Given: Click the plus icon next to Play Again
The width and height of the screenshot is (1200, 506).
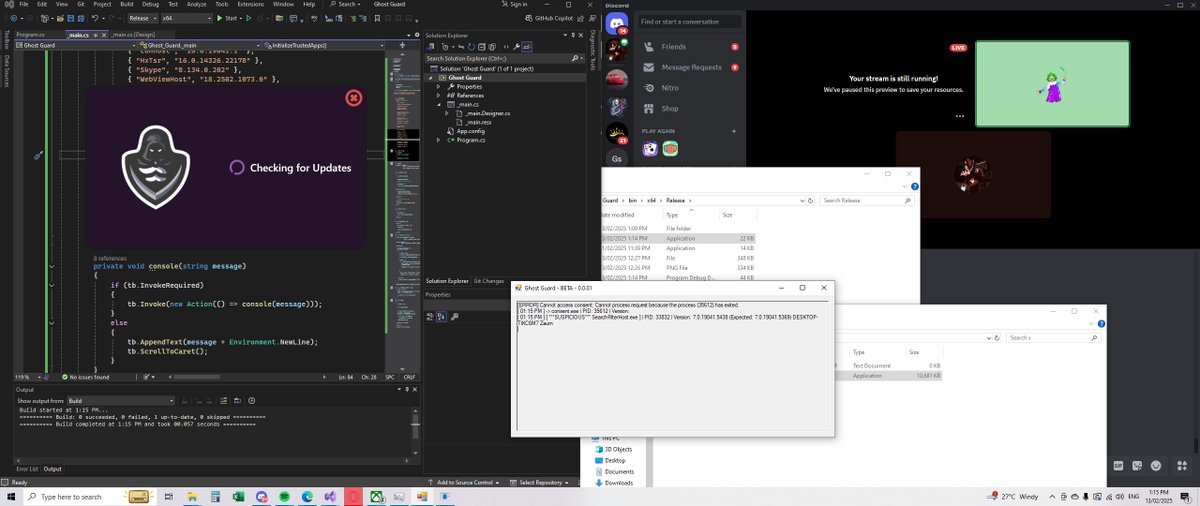Looking at the screenshot, I should (x=734, y=131).
